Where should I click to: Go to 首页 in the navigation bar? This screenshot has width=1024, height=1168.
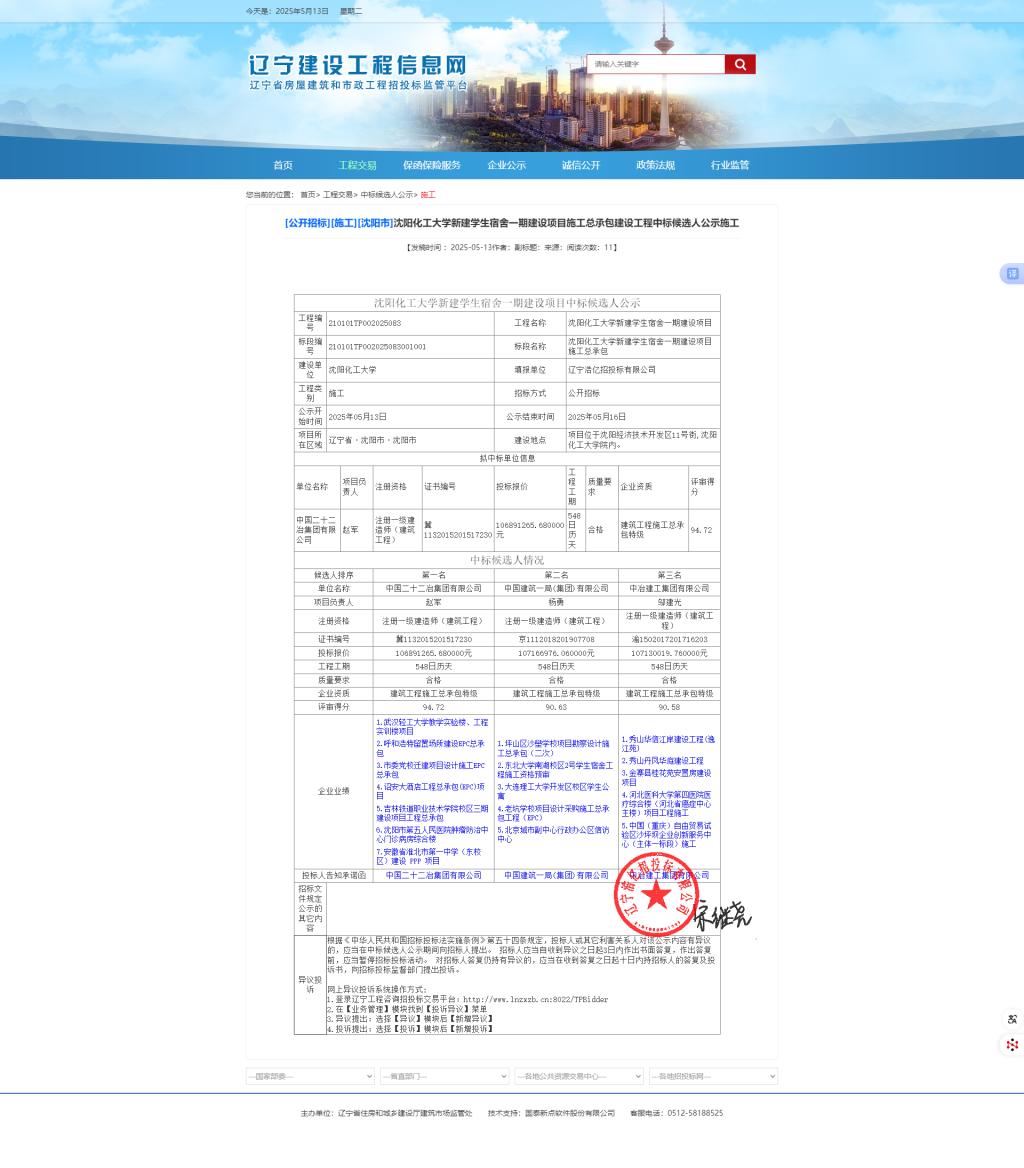pyautogui.click(x=283, y=165)
